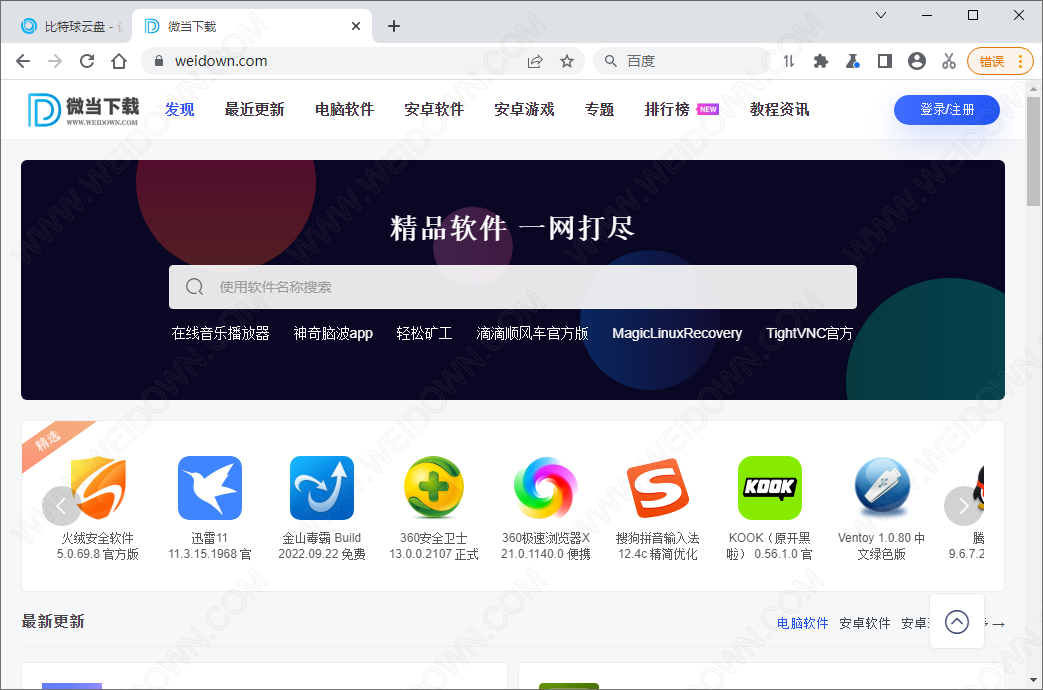Select the 安卓软件 filter under 最新更新
The width and height of the screenshot is (1043, 690).
(x=865, y=623)
